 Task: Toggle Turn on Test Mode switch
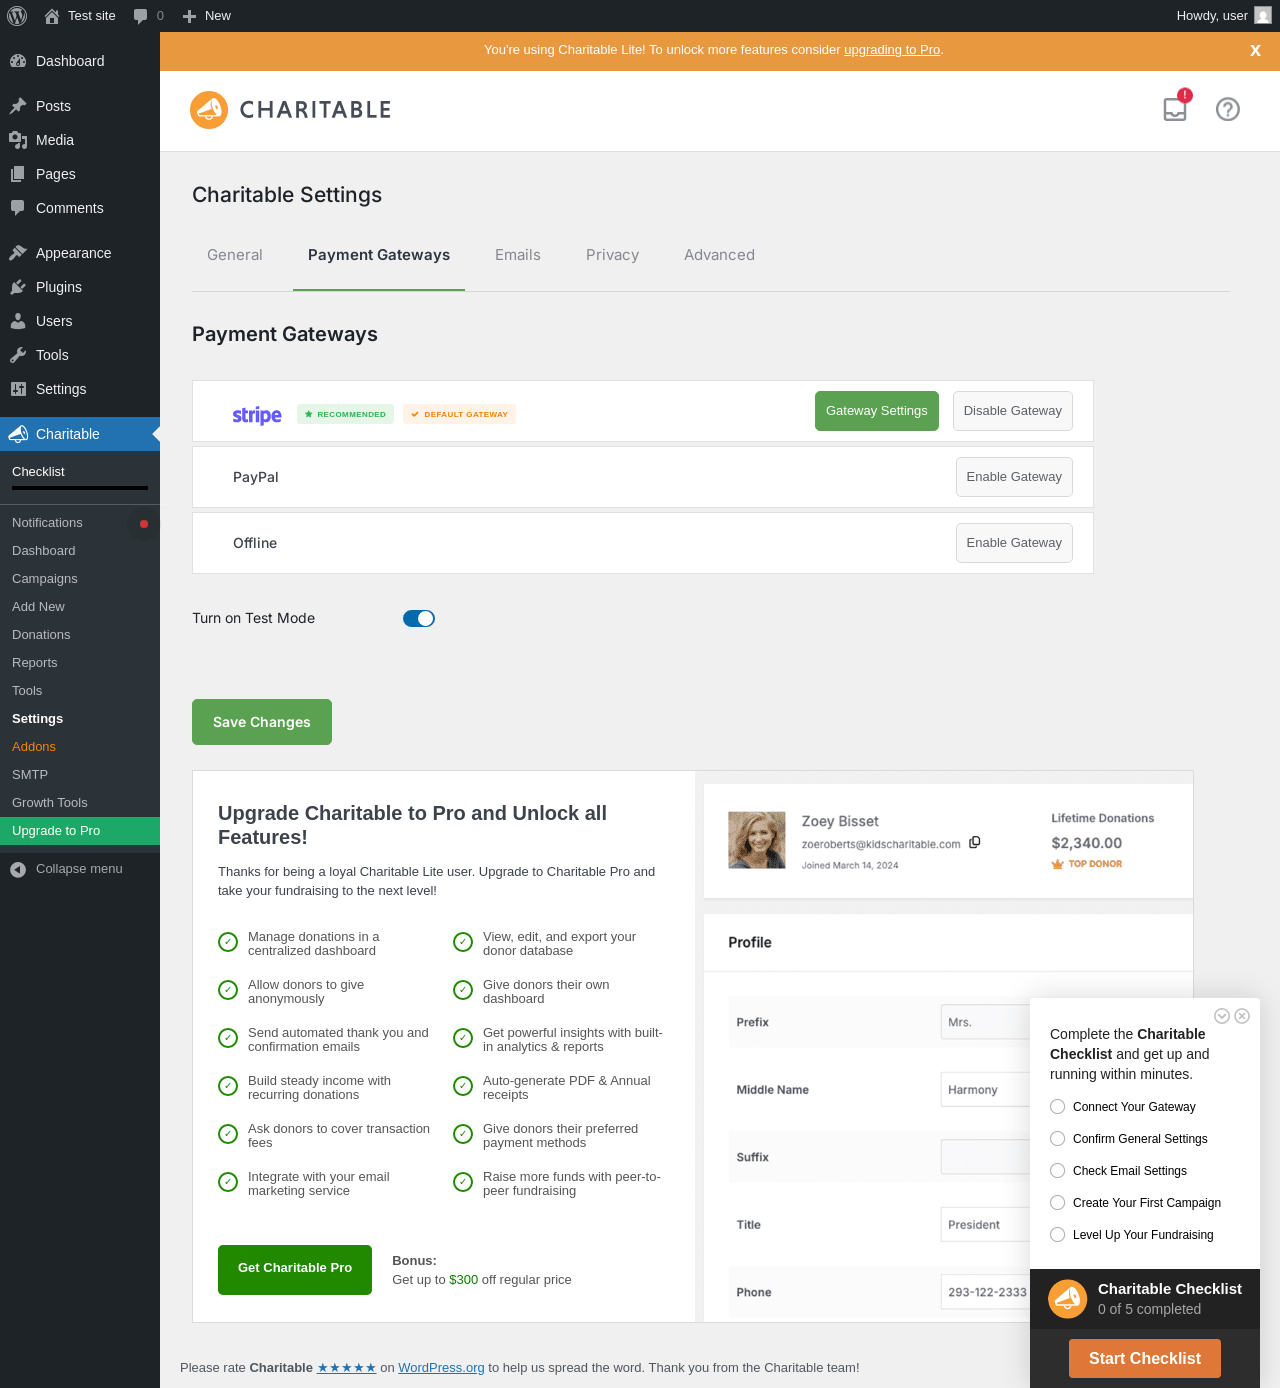(x=419, y=619)
